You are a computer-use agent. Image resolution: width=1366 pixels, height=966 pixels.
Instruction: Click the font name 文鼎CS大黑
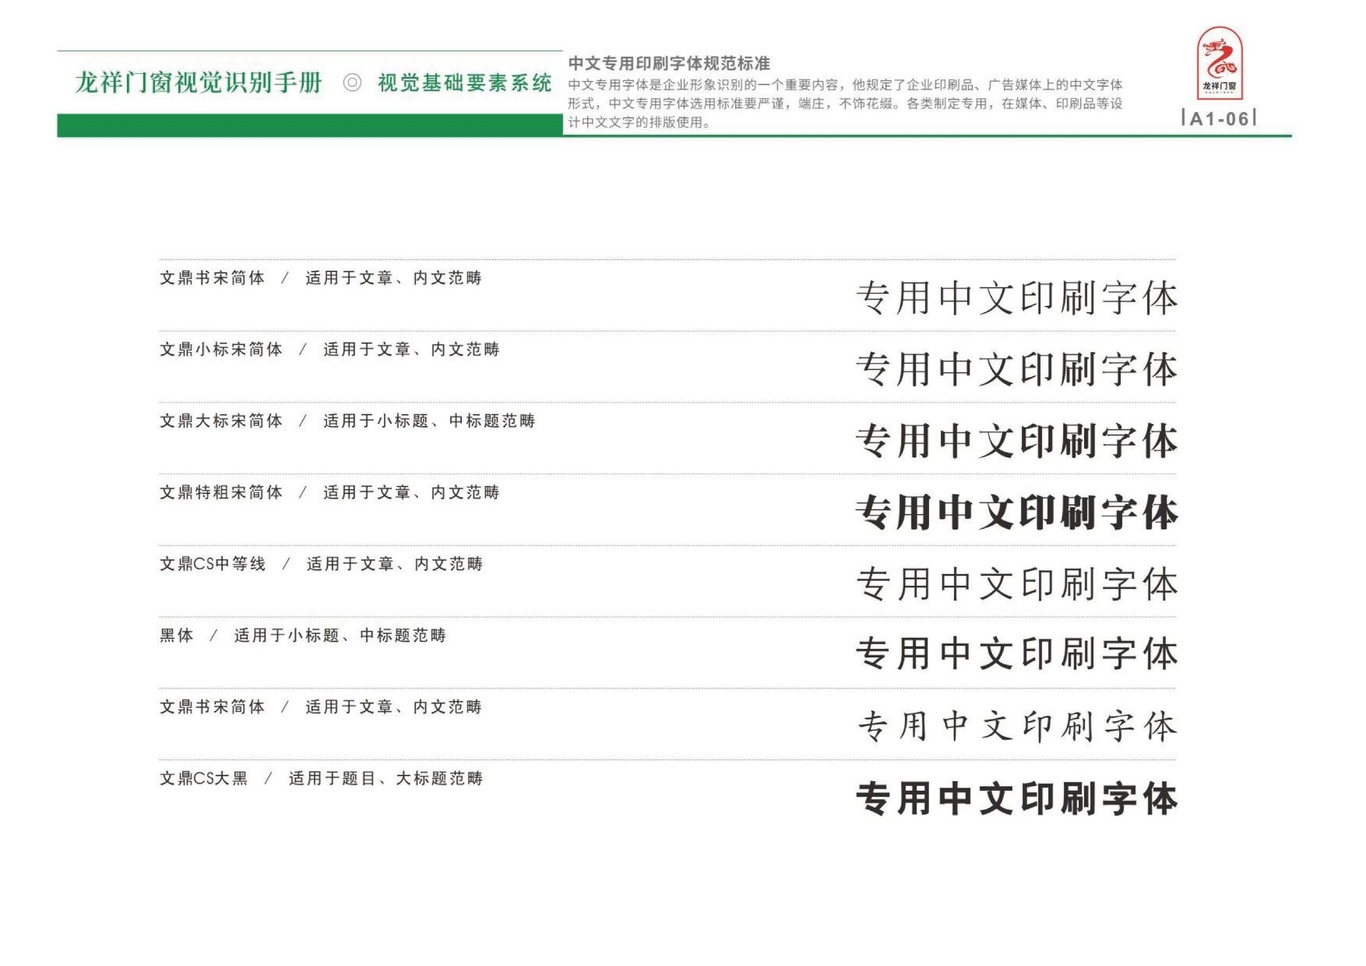point(204,778)
